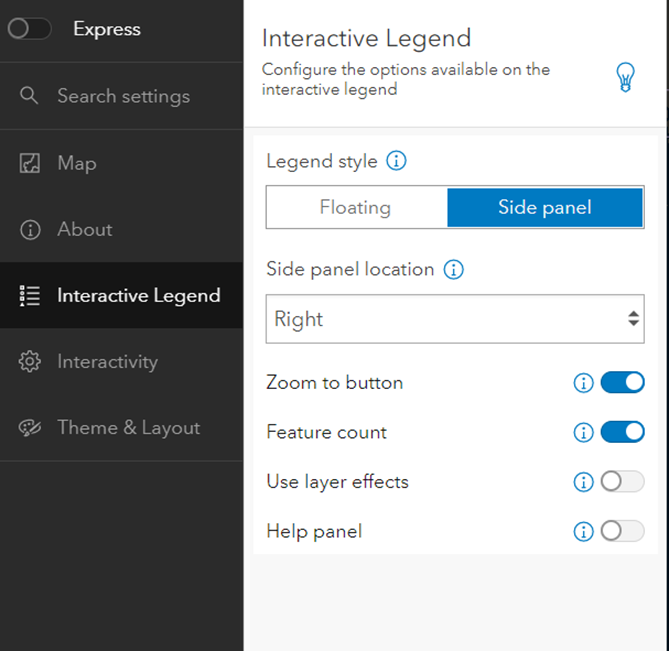Disable the Zoom to button toggle
The image size is (669, 651).
coord(622,382)
